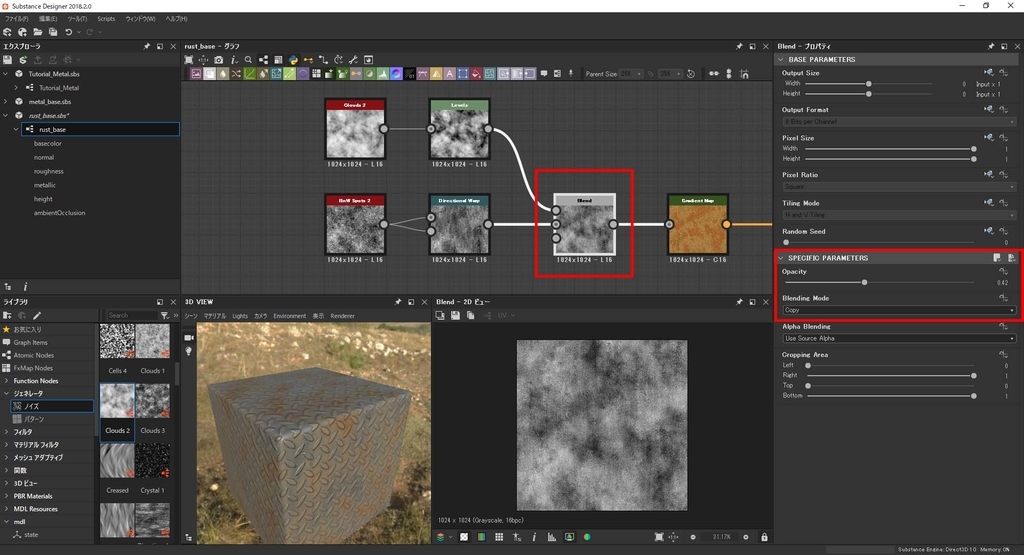Click the Text node 'A' icon
Screen dimensions: 1024x555
[x=449, y=74]
